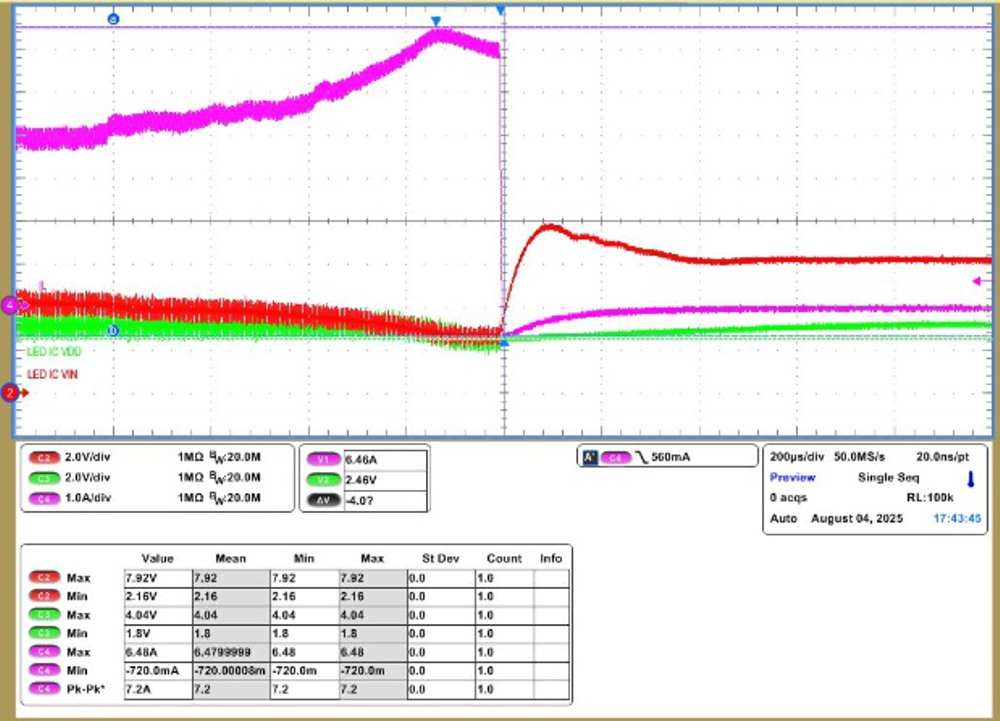This screenshot has width=1000, height=721.
Task: Select the V1 cursor readout badge
Action: (x=323, y=458)
